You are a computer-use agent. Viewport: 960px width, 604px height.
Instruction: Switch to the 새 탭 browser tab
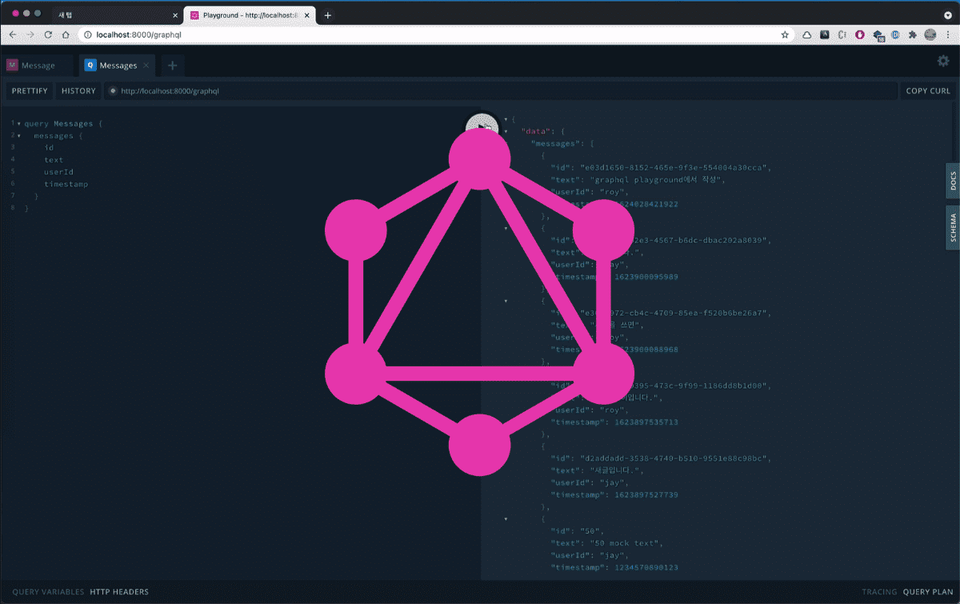[x=116, y=15]
